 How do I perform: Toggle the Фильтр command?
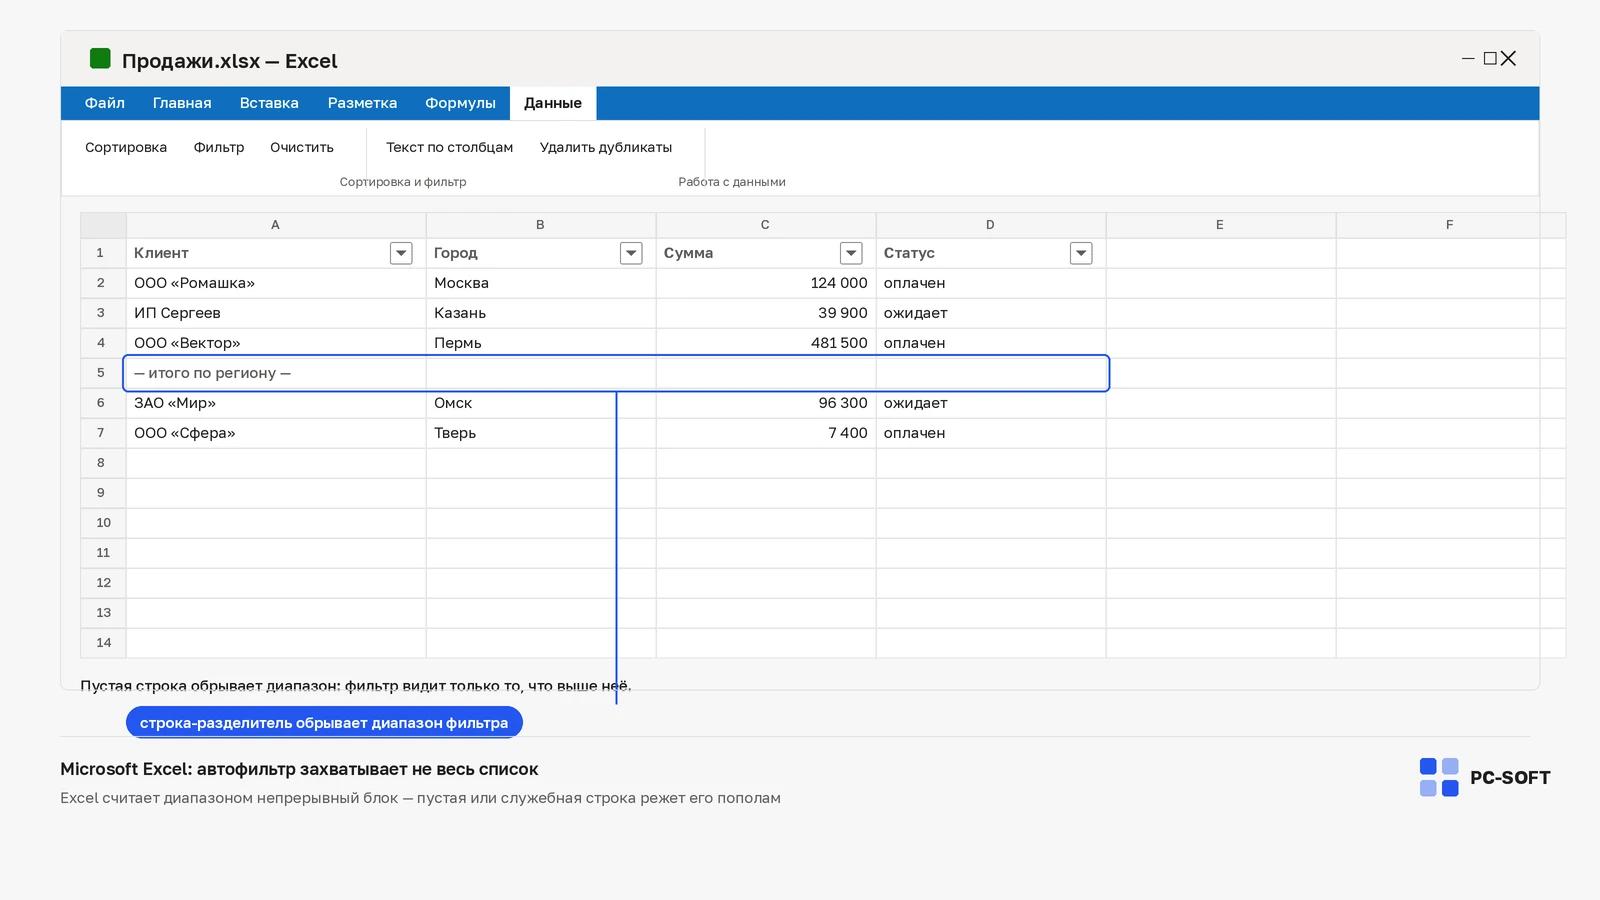219,147
